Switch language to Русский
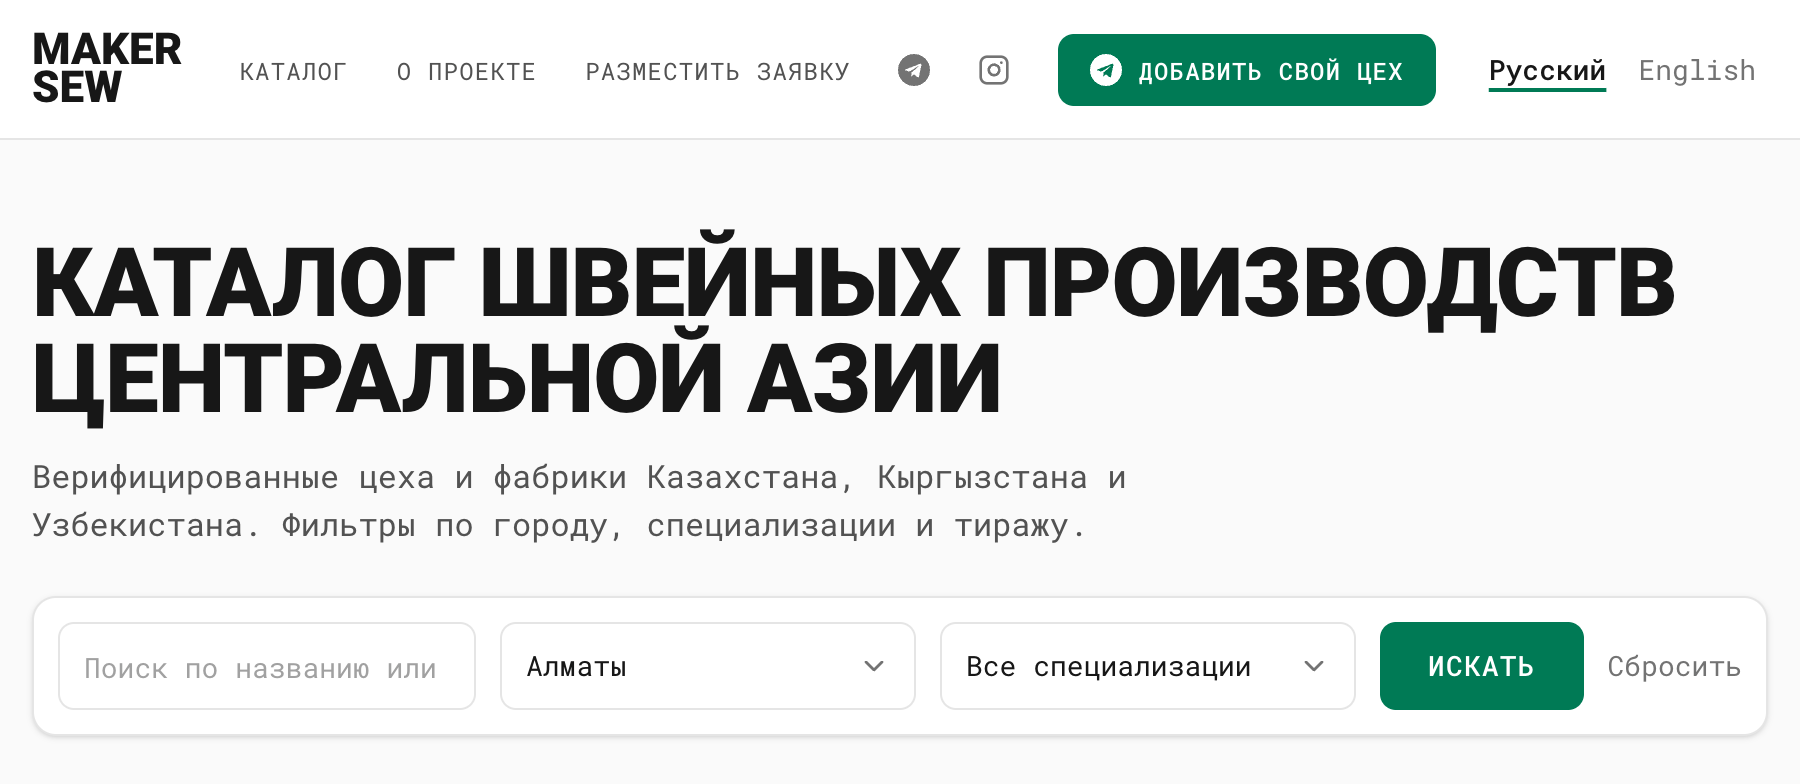Viewport: 1800px width, 784px height. pyautogui.click(x=1547, y=71)
